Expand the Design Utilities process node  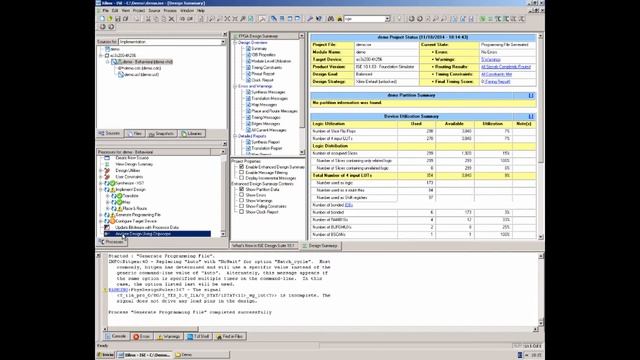[x=101, y=171]
